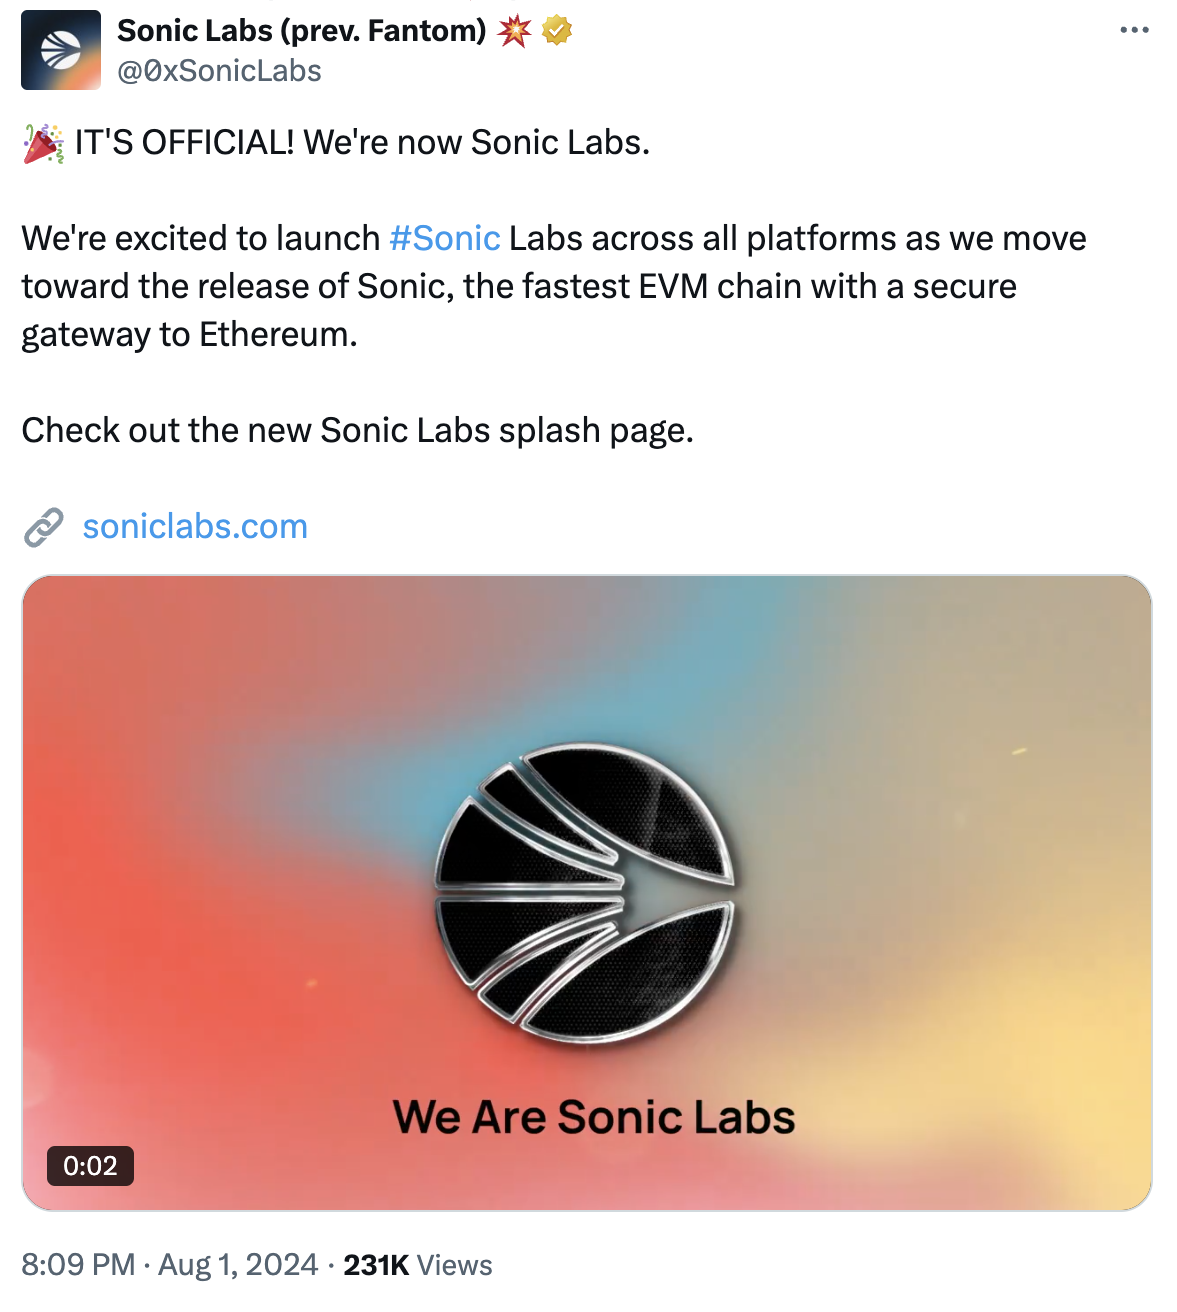Click the 0:02 video duration badge

pos(90,1166)
